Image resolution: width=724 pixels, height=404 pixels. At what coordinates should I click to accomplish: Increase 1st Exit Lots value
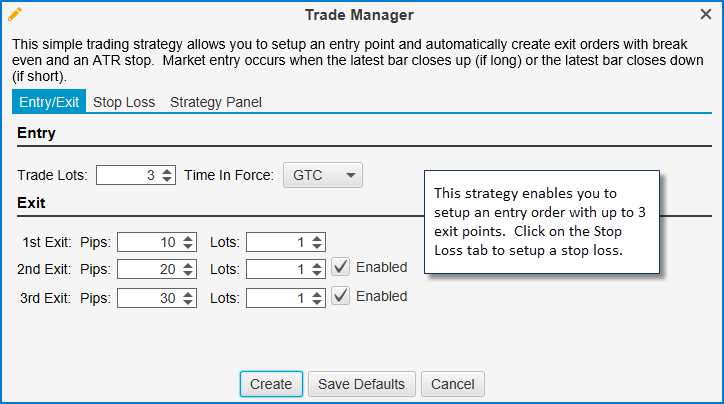tap(317, 237)
